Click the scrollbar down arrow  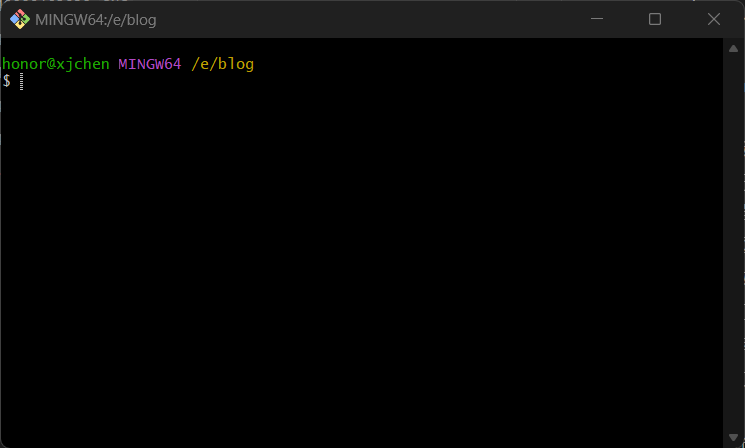click(x=733, y=437)
